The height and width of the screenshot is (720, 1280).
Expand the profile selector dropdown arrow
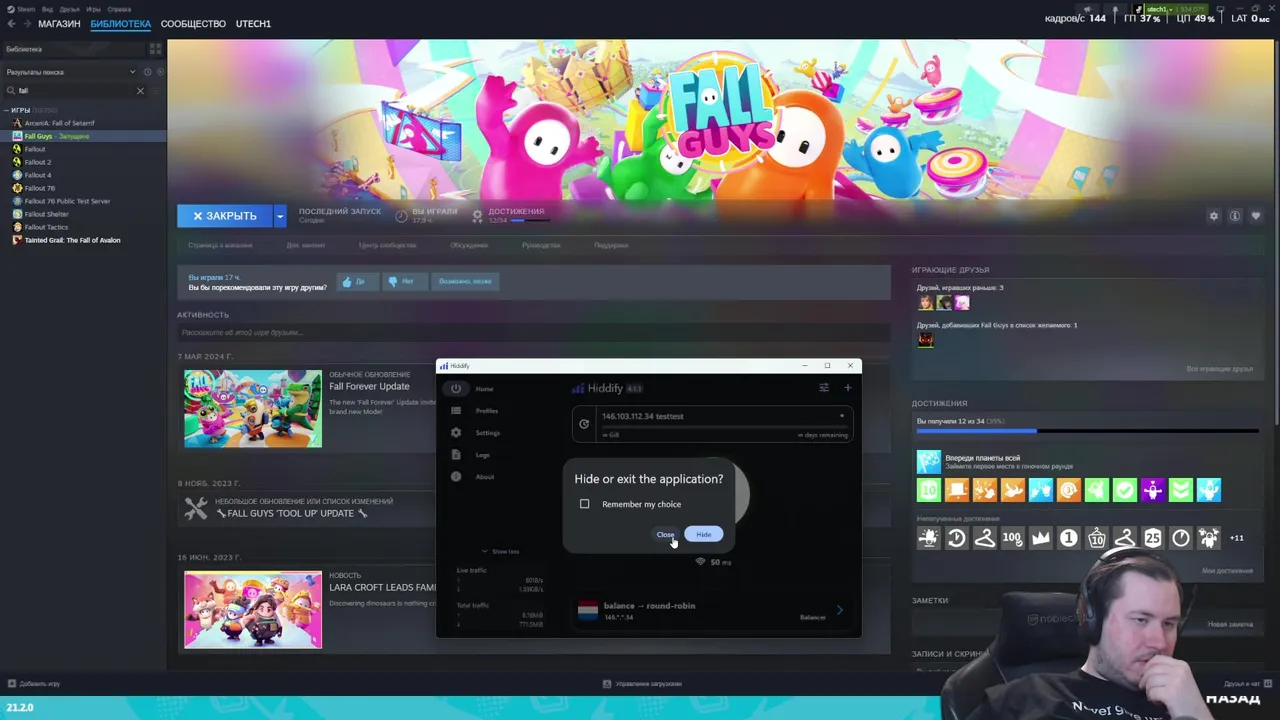[x=842, y=416]
